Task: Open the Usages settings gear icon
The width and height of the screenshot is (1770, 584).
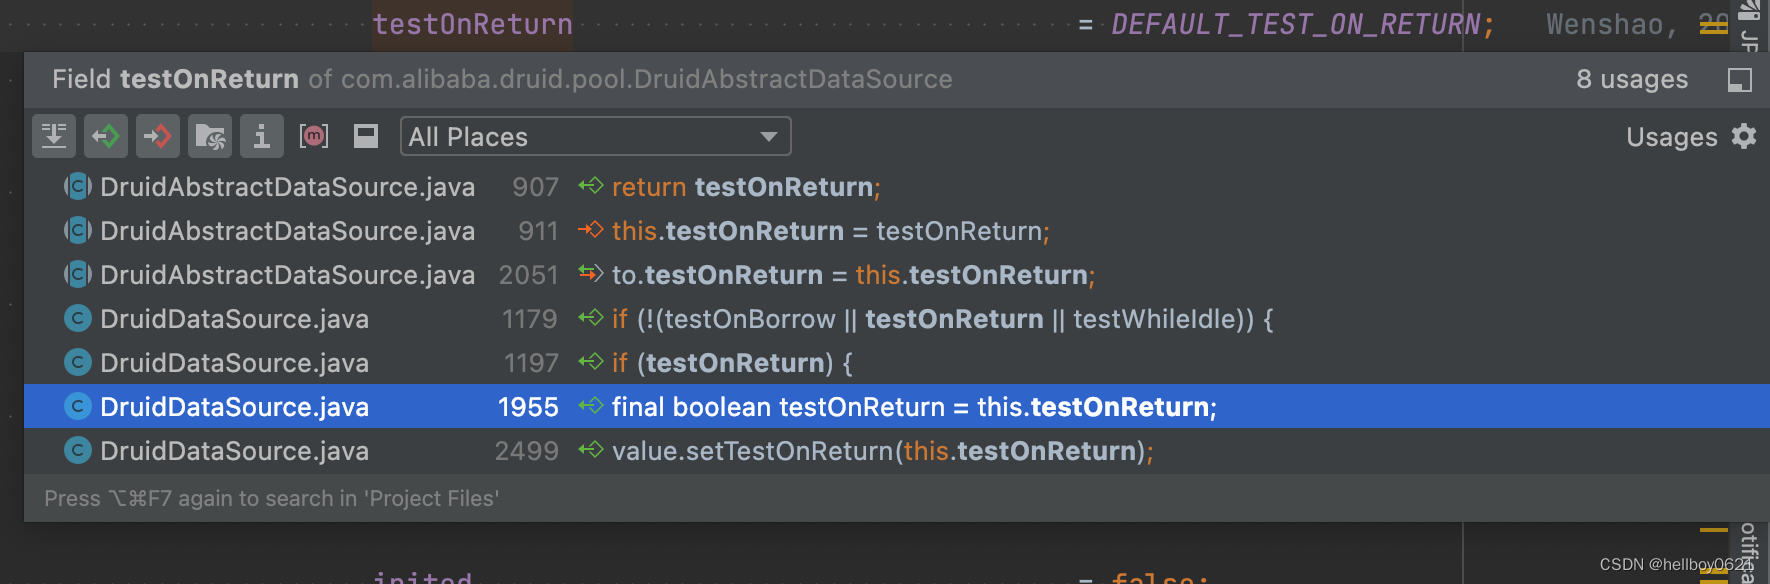Action: point(1744,136)
